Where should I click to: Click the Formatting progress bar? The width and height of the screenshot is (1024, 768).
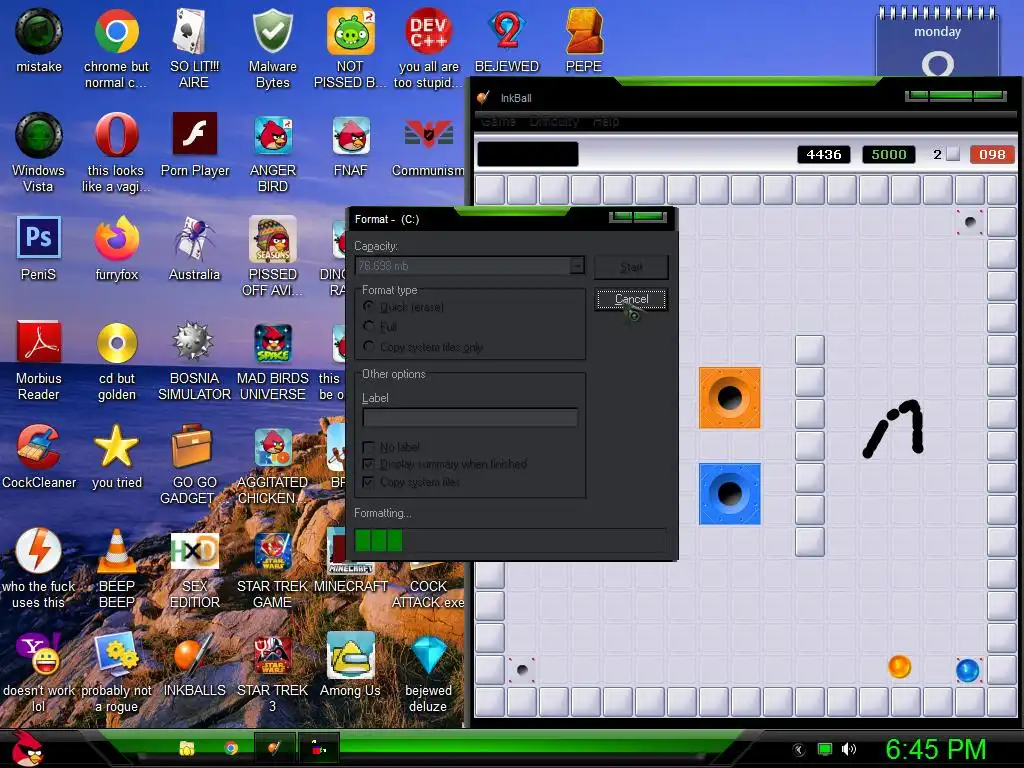tap(511, 541)
